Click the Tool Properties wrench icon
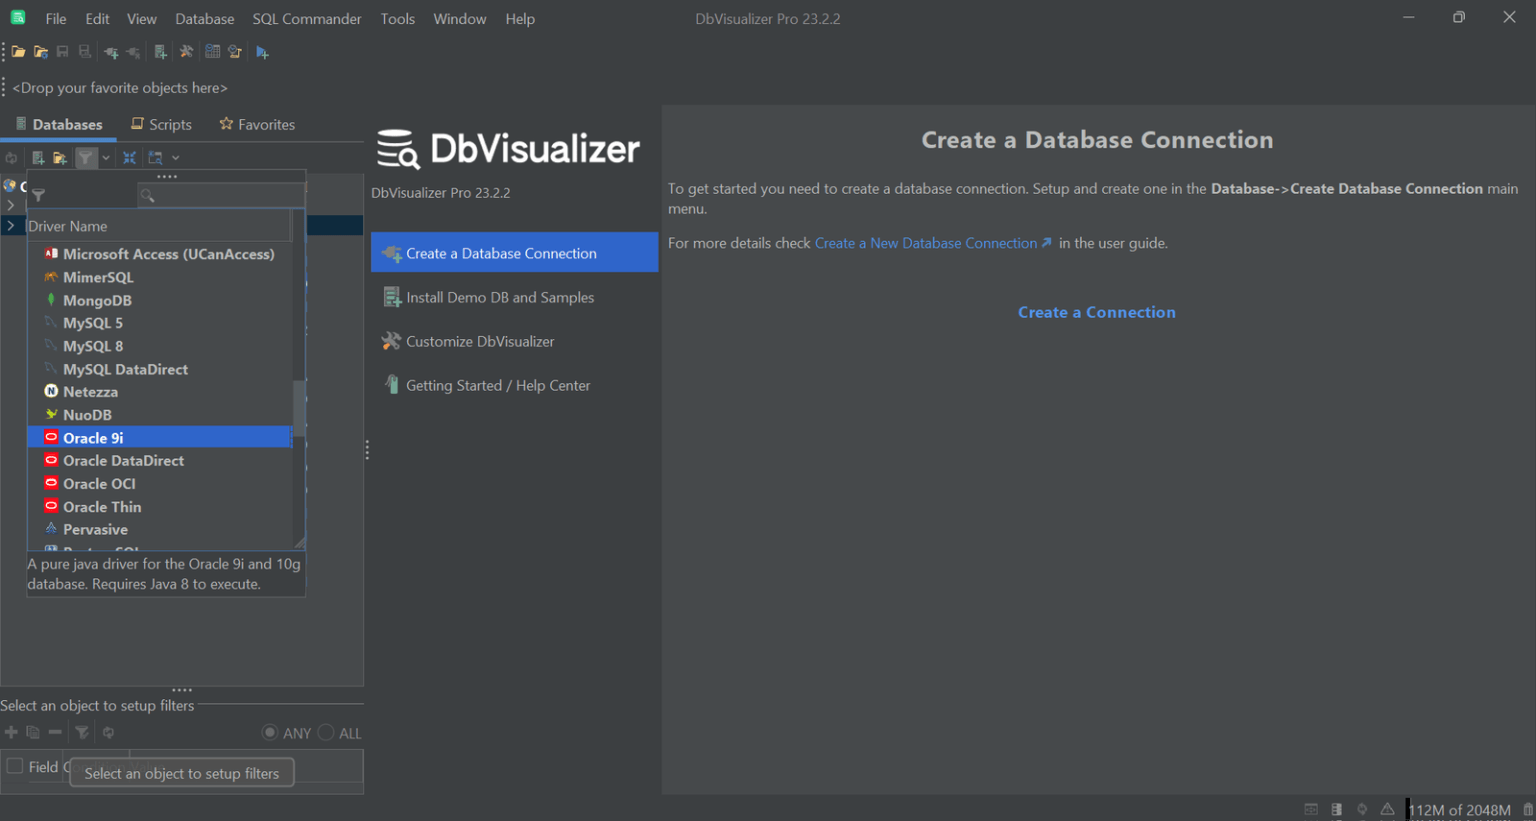The width and height of the screenshot is (1536, 821). 186,52
